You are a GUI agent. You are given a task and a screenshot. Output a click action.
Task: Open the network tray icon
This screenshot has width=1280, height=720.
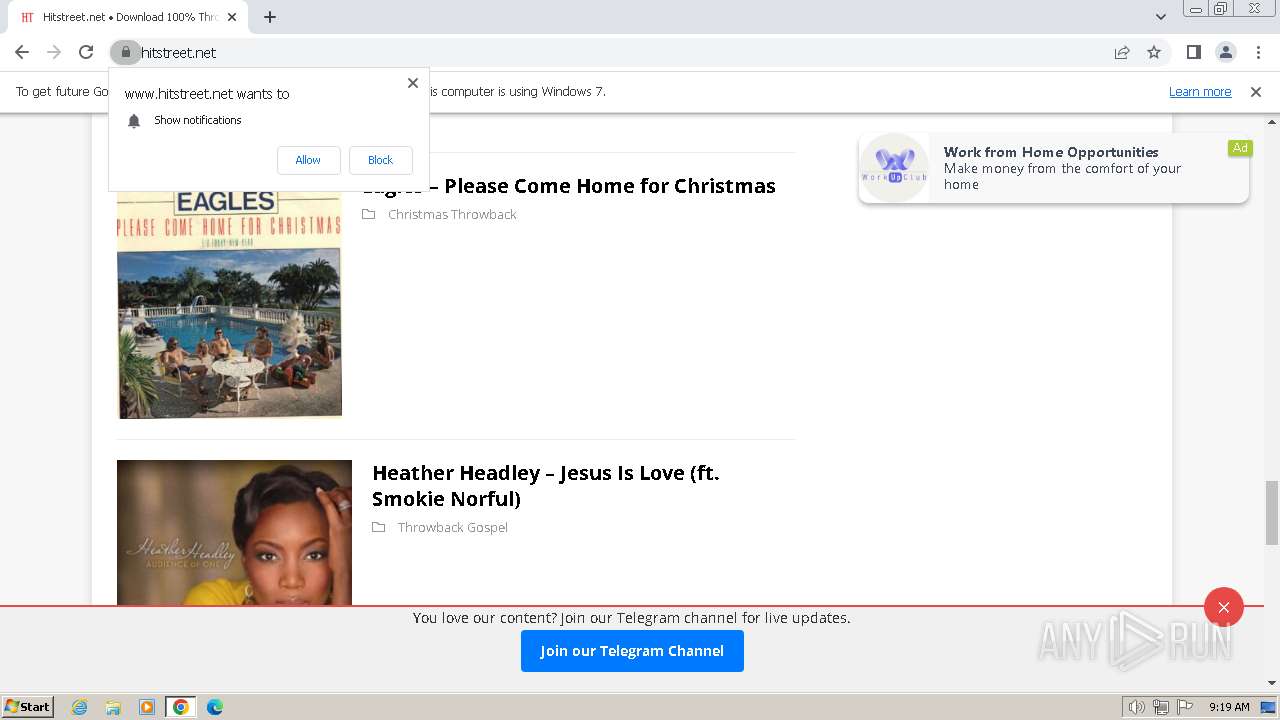(x=1161, y=707)
